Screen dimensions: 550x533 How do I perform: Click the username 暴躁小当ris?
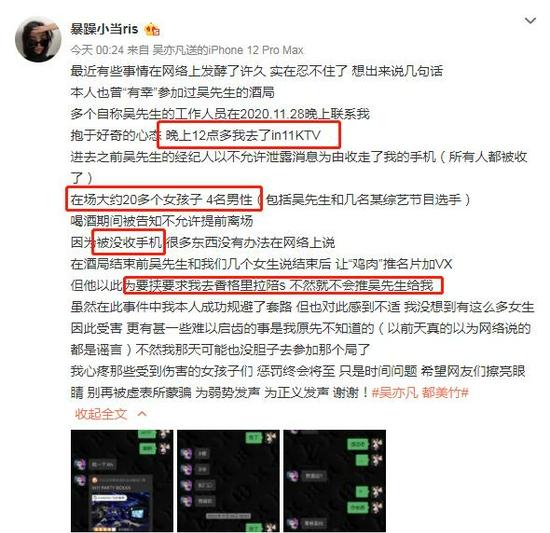tap(105, 29)
